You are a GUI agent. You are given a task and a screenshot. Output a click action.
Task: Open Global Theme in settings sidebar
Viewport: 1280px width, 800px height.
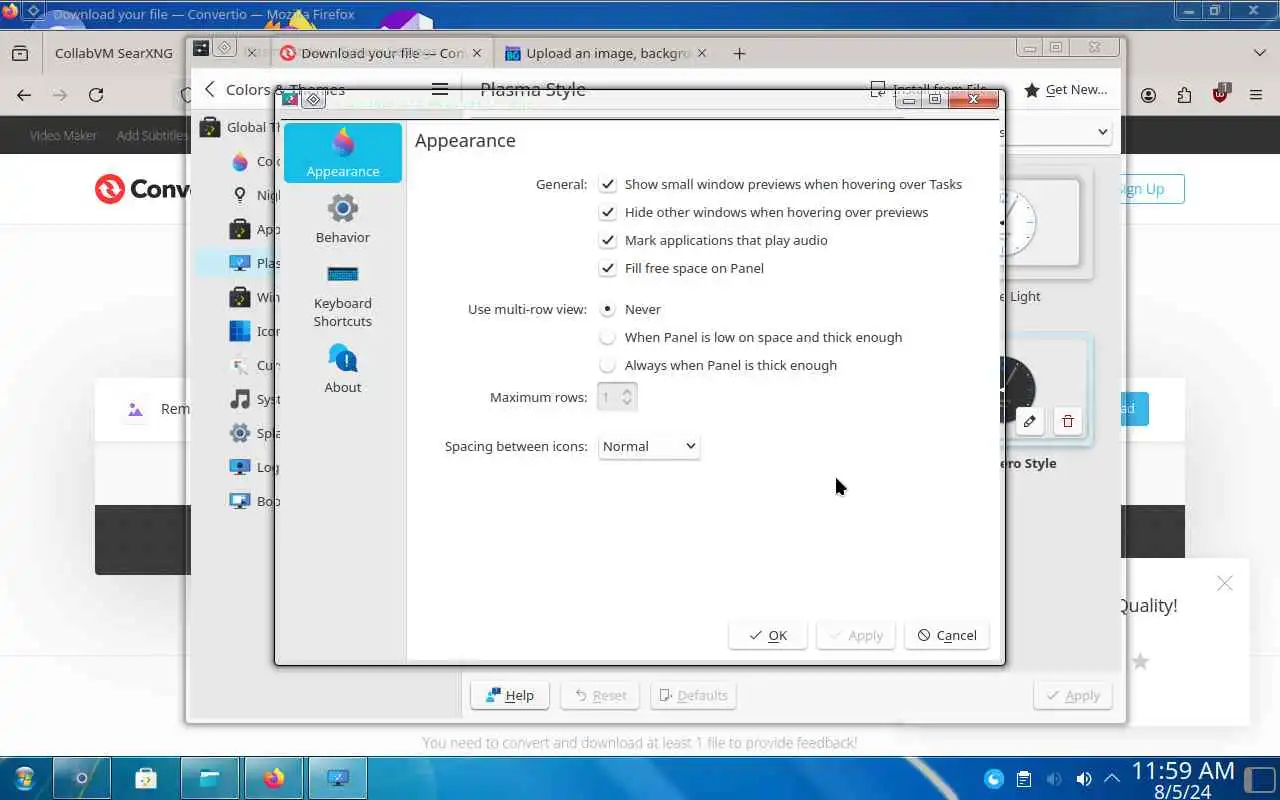tap(240, 127)
